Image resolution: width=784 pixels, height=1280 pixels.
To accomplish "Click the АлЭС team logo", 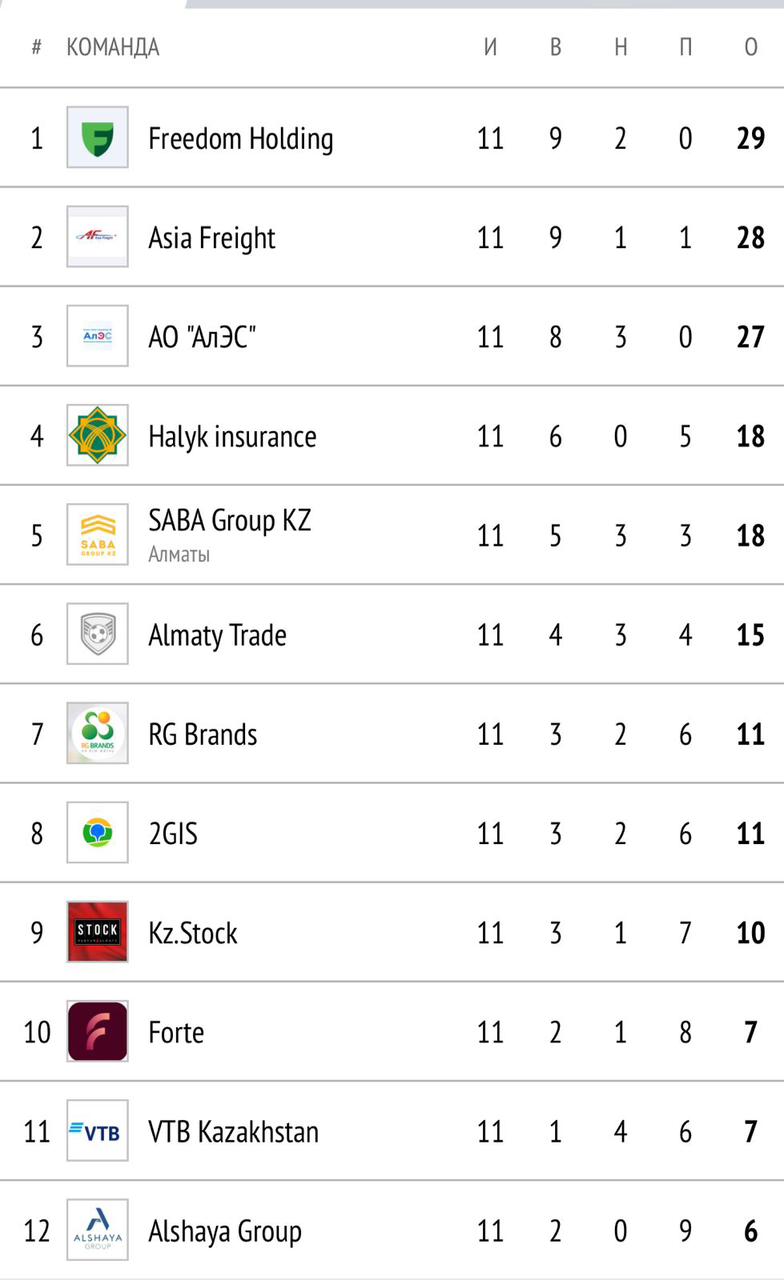I will 97,336.
